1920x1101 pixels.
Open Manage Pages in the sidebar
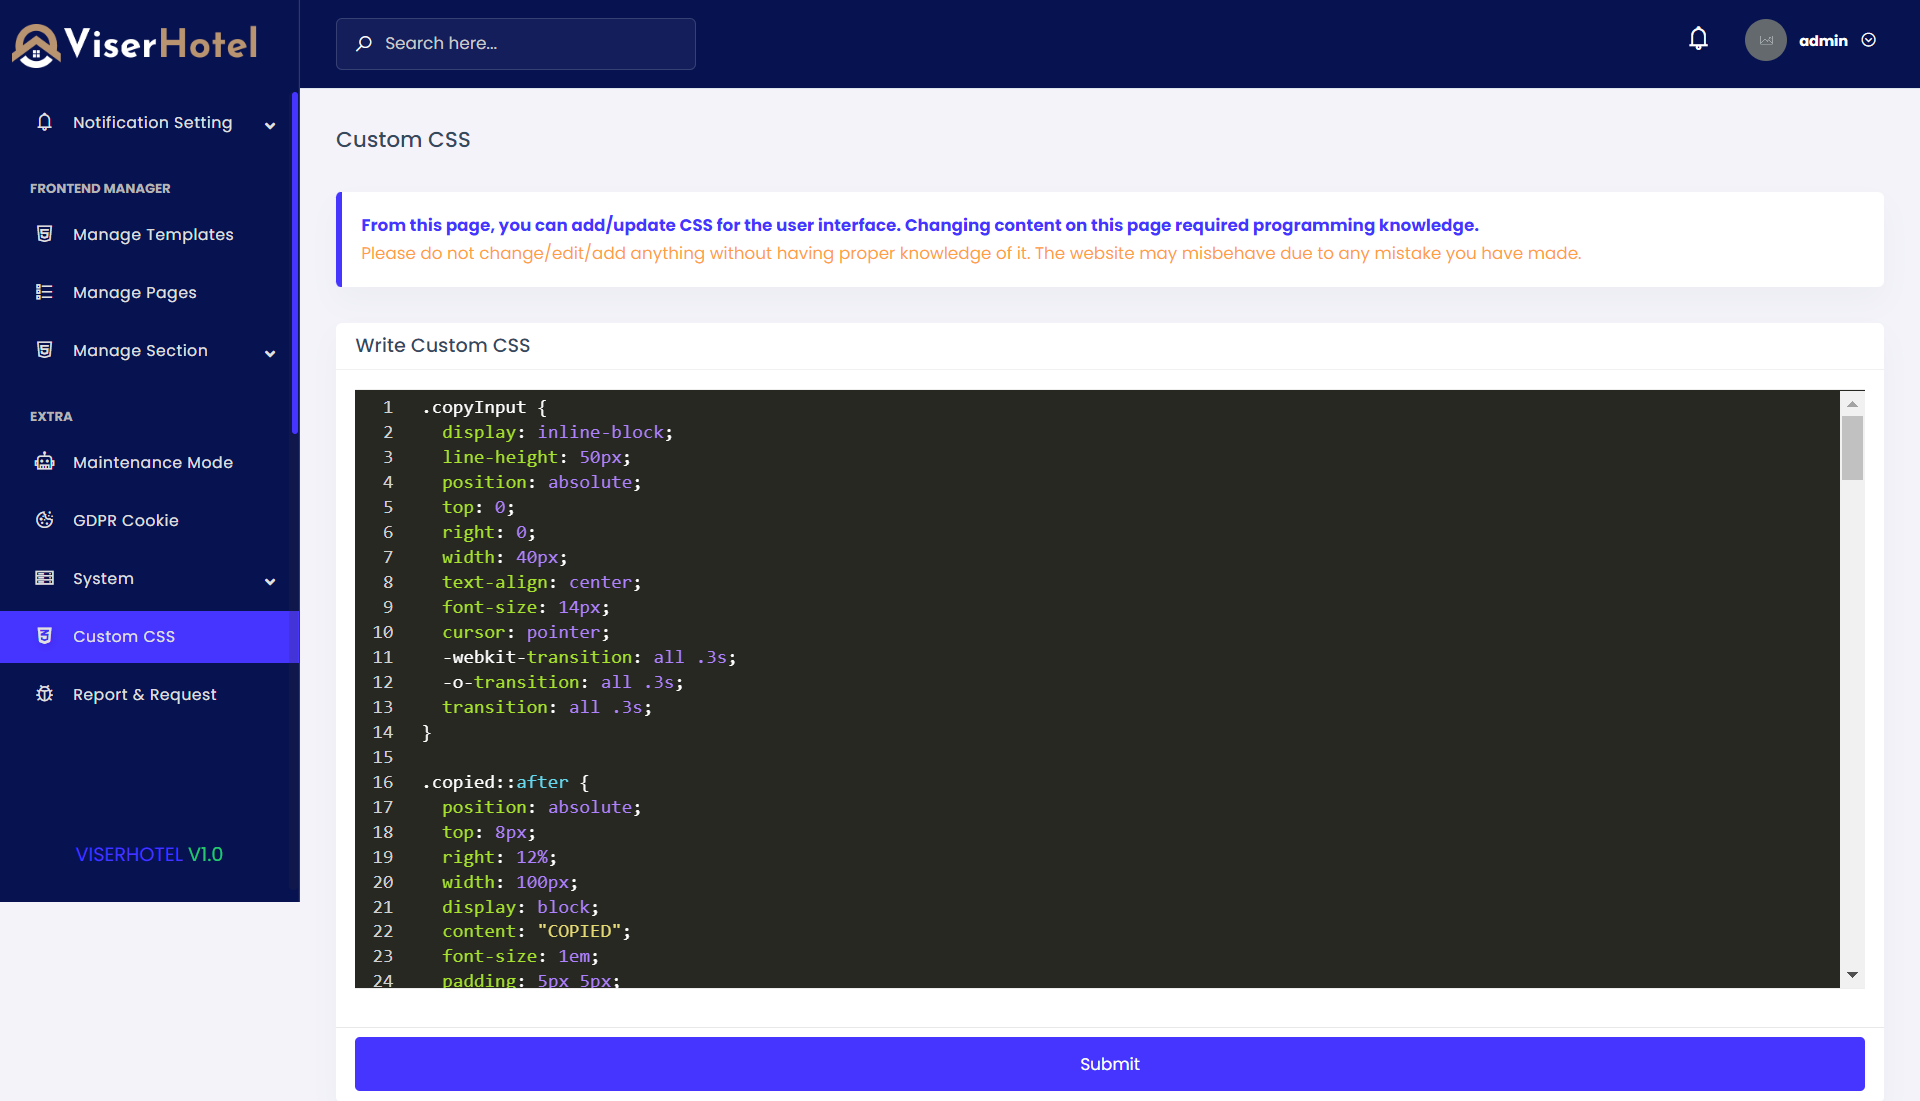click(134, 293)
